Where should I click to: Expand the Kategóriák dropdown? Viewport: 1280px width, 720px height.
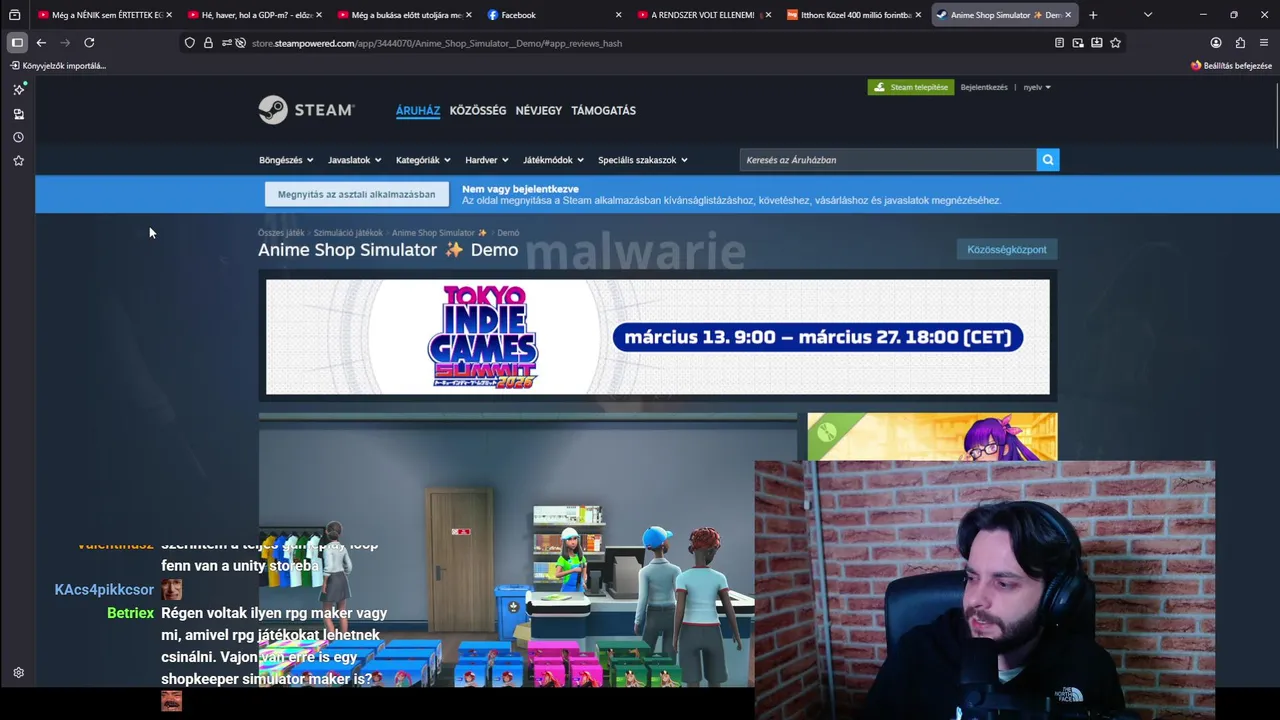point(423,160)
